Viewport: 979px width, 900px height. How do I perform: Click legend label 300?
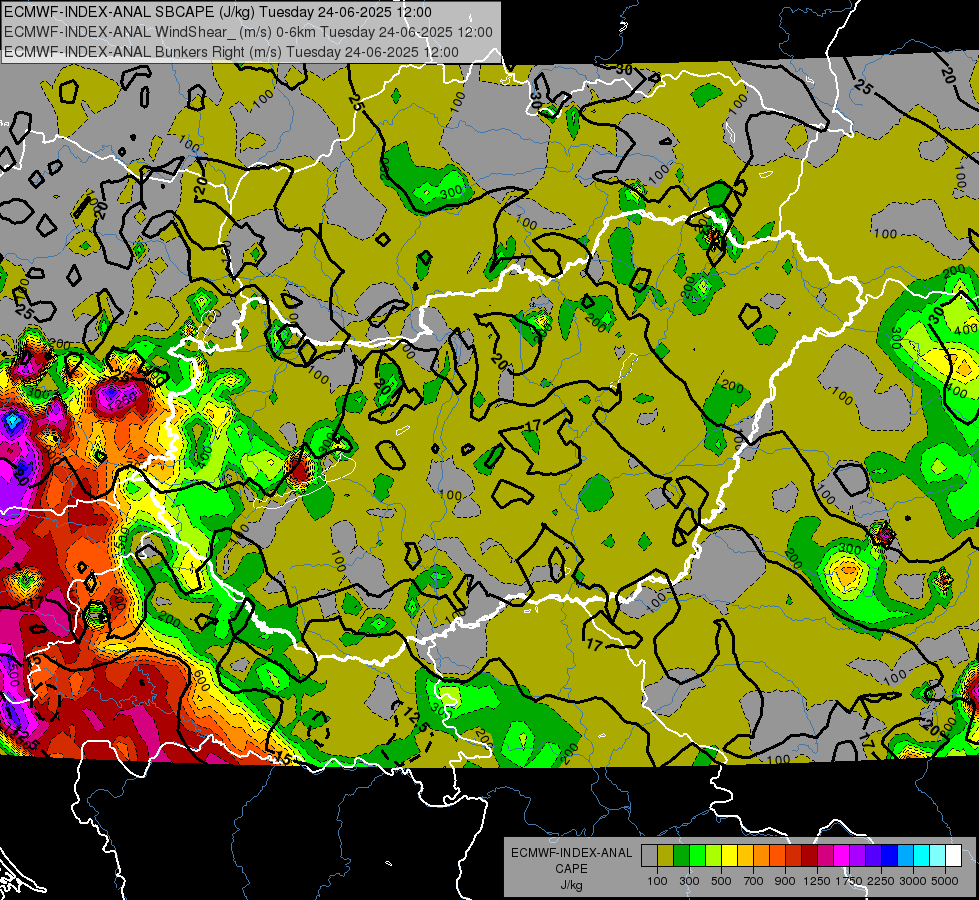click(x=689, y=881)
